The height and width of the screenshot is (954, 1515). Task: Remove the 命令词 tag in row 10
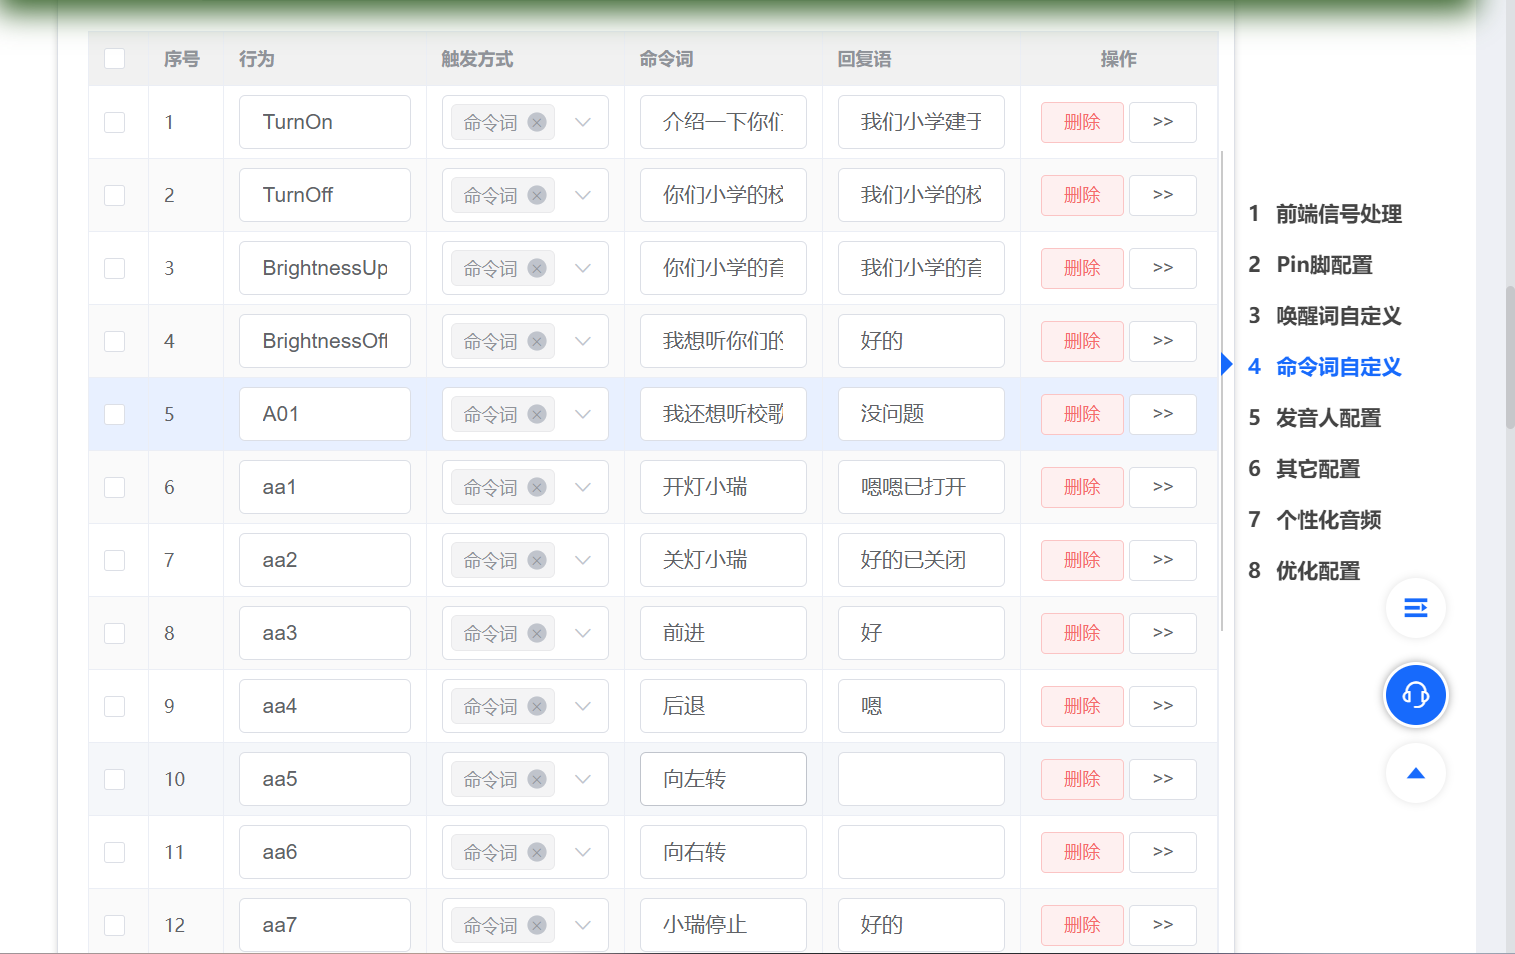pyautogui.click(x=537, y=779)
